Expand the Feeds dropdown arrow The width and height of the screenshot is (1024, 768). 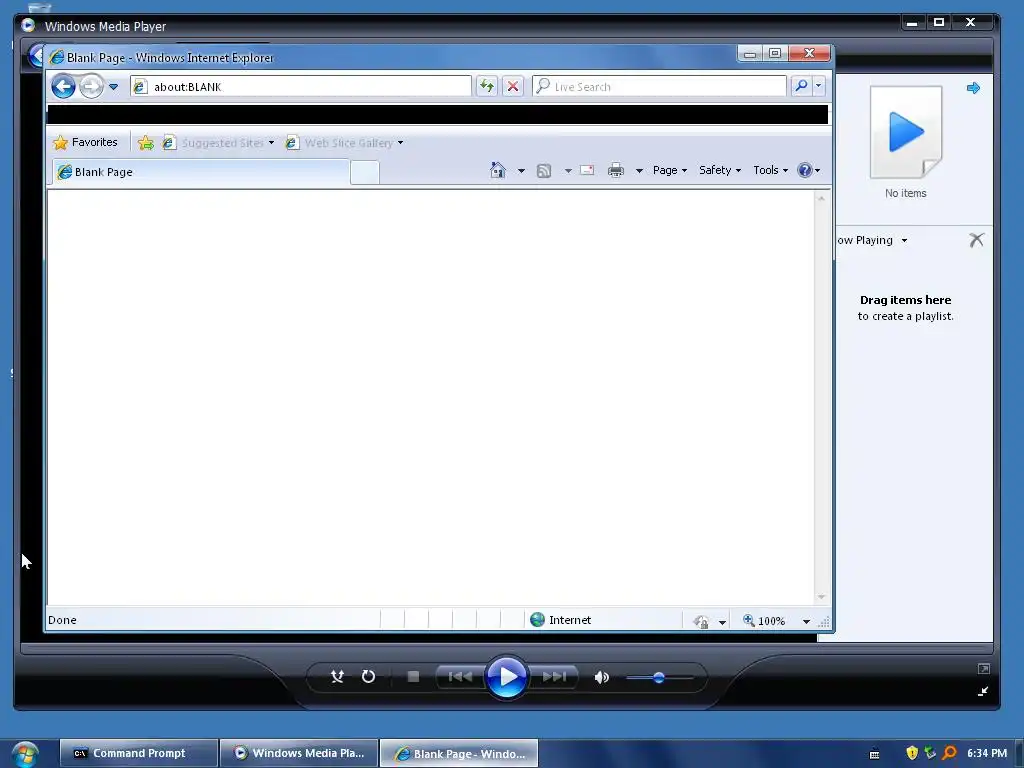(x=568, y=171)
